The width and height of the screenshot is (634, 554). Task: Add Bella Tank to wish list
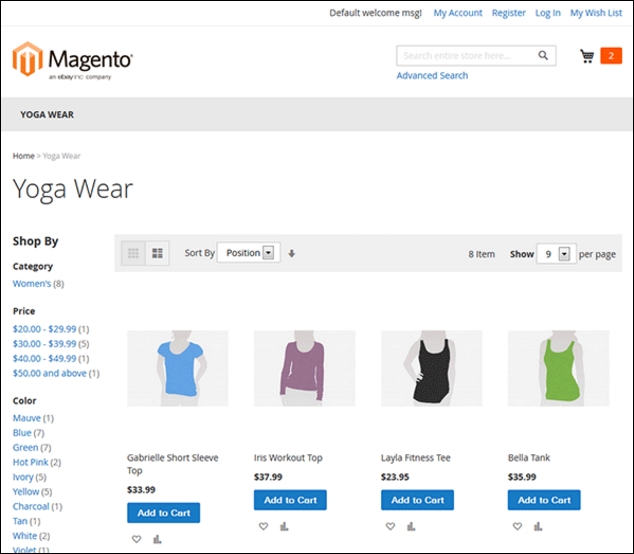[x=518, y=526]
